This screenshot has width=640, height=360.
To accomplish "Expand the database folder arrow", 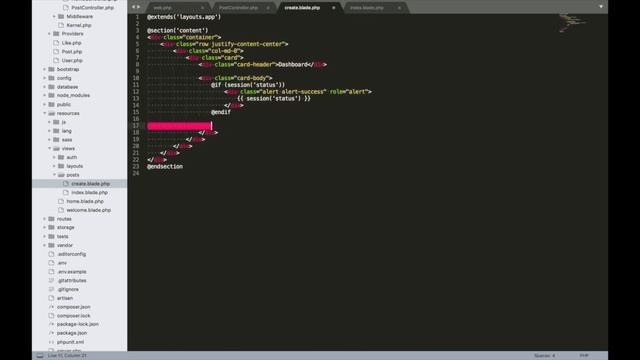I will click(x=44, y=87).
